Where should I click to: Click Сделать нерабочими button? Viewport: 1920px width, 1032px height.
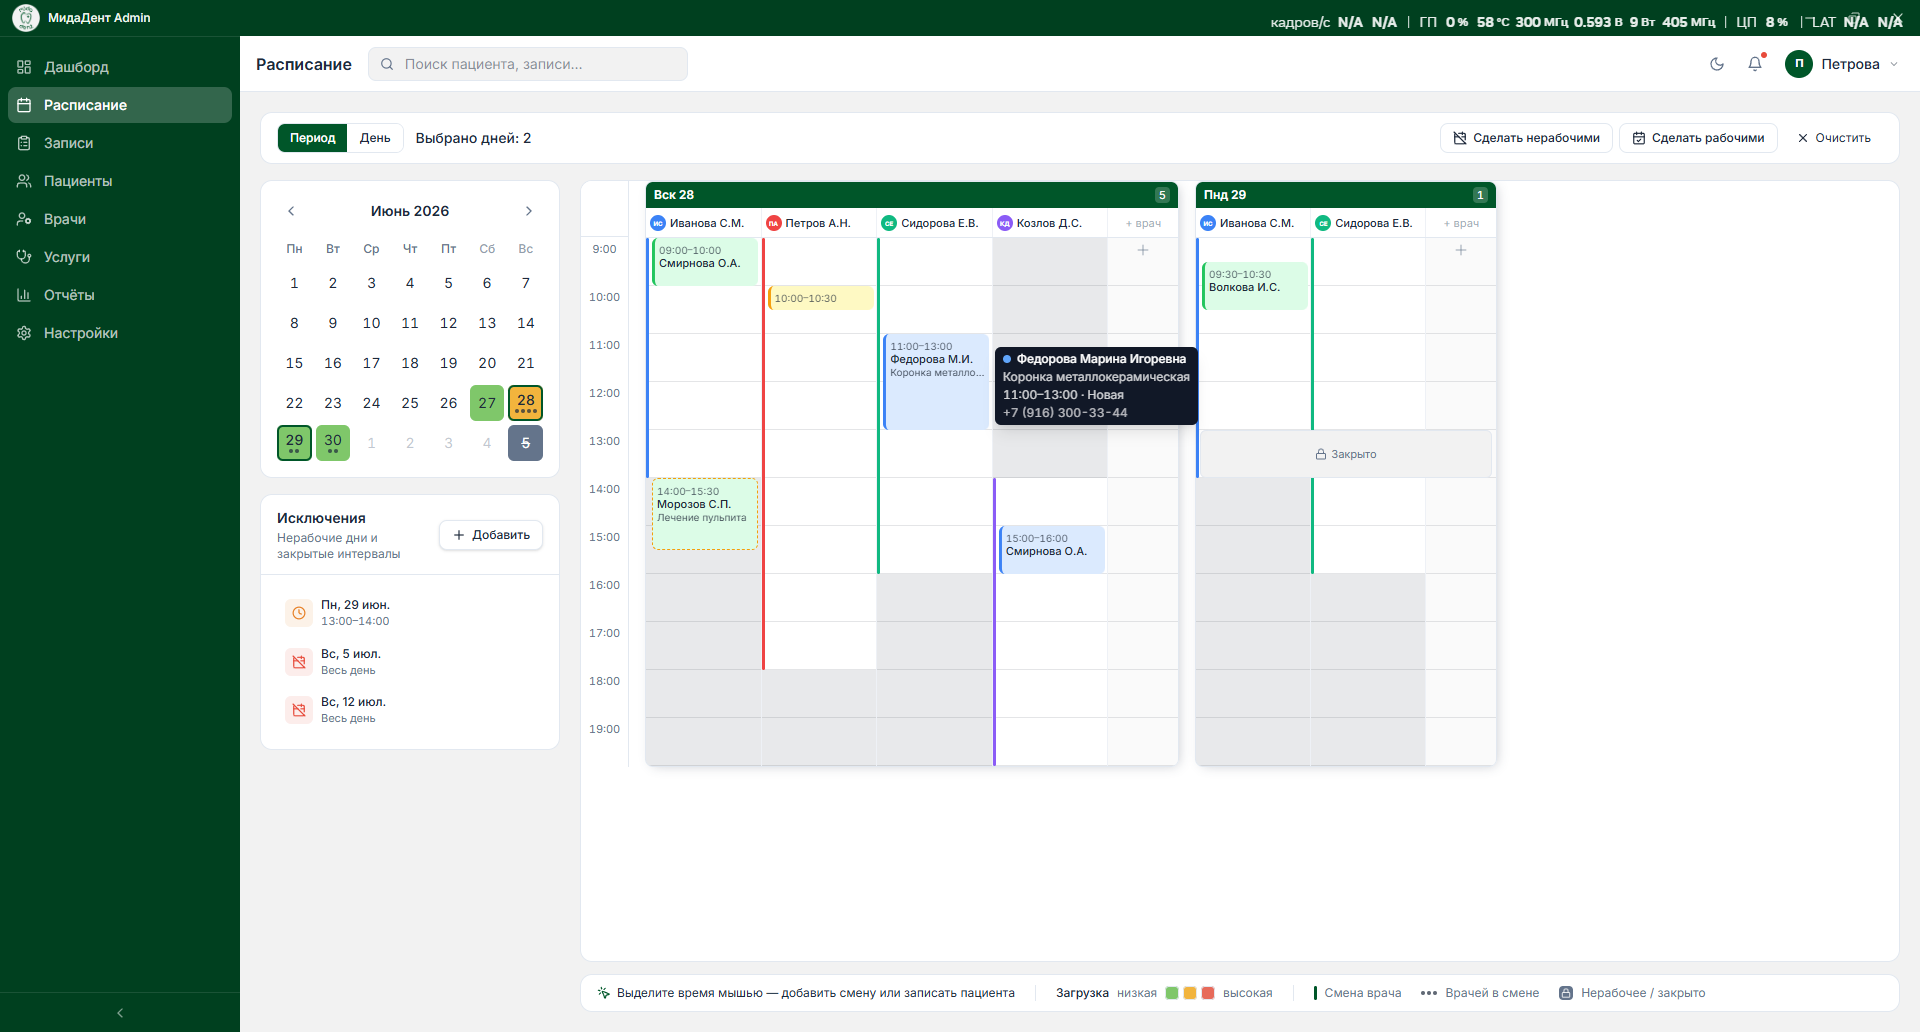coord(1526,138)
